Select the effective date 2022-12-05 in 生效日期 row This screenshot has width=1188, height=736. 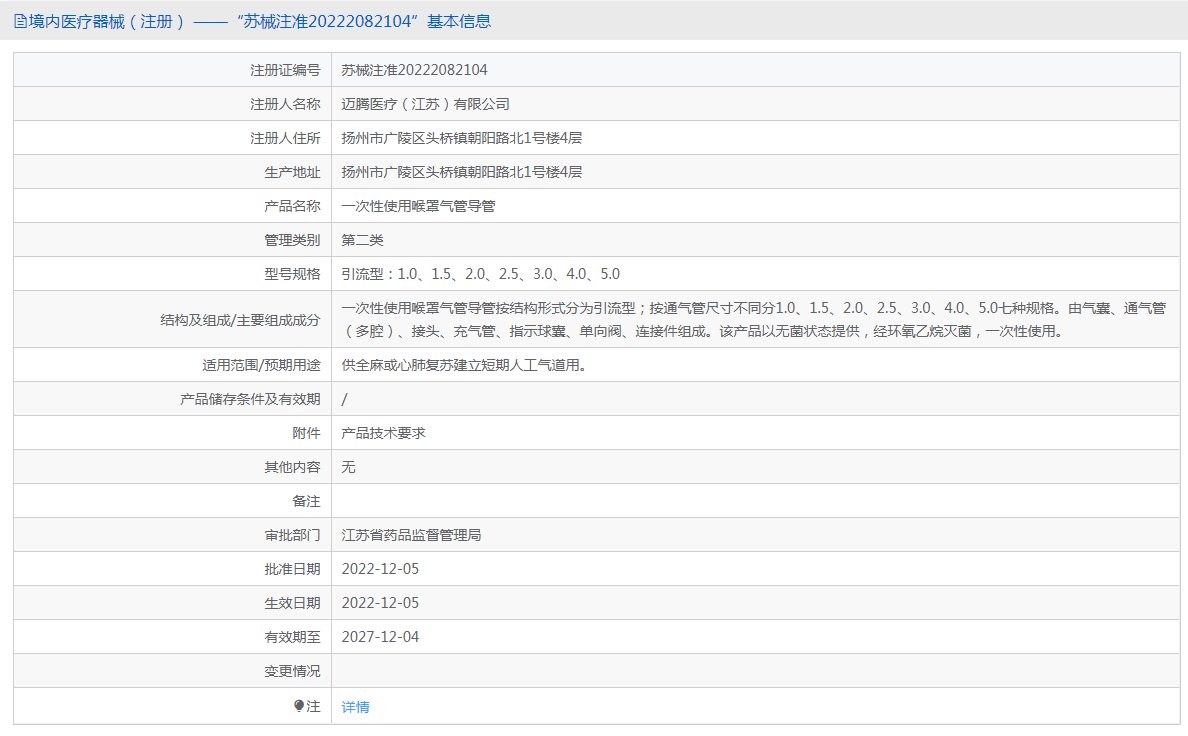click(380, 603)
